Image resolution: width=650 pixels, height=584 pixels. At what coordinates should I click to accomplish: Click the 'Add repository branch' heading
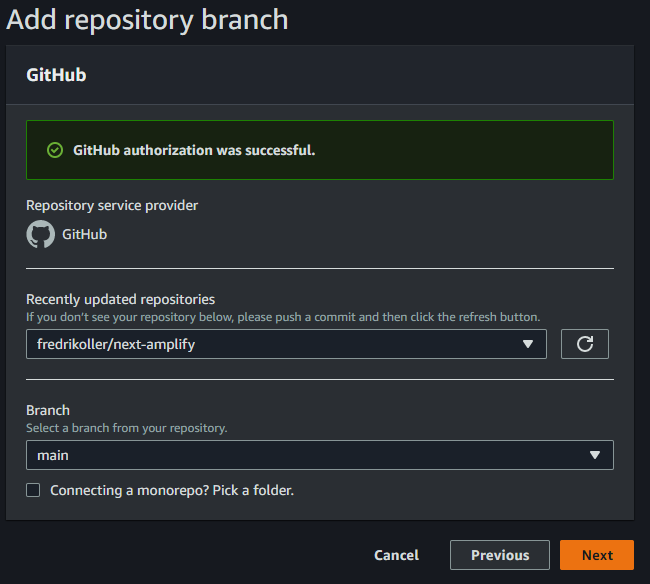[147, 20]
